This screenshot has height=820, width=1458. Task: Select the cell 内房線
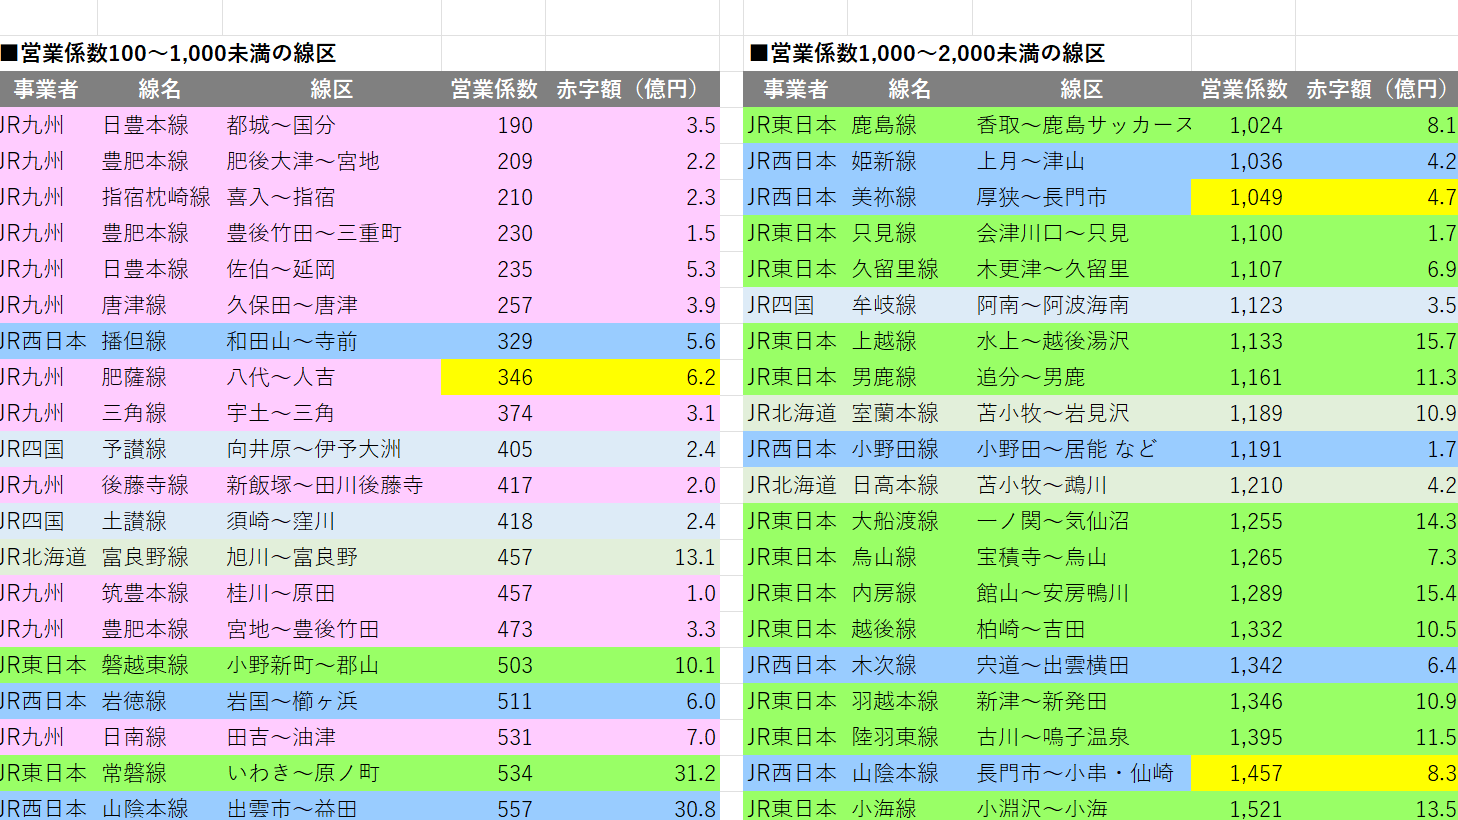point(910,593)
